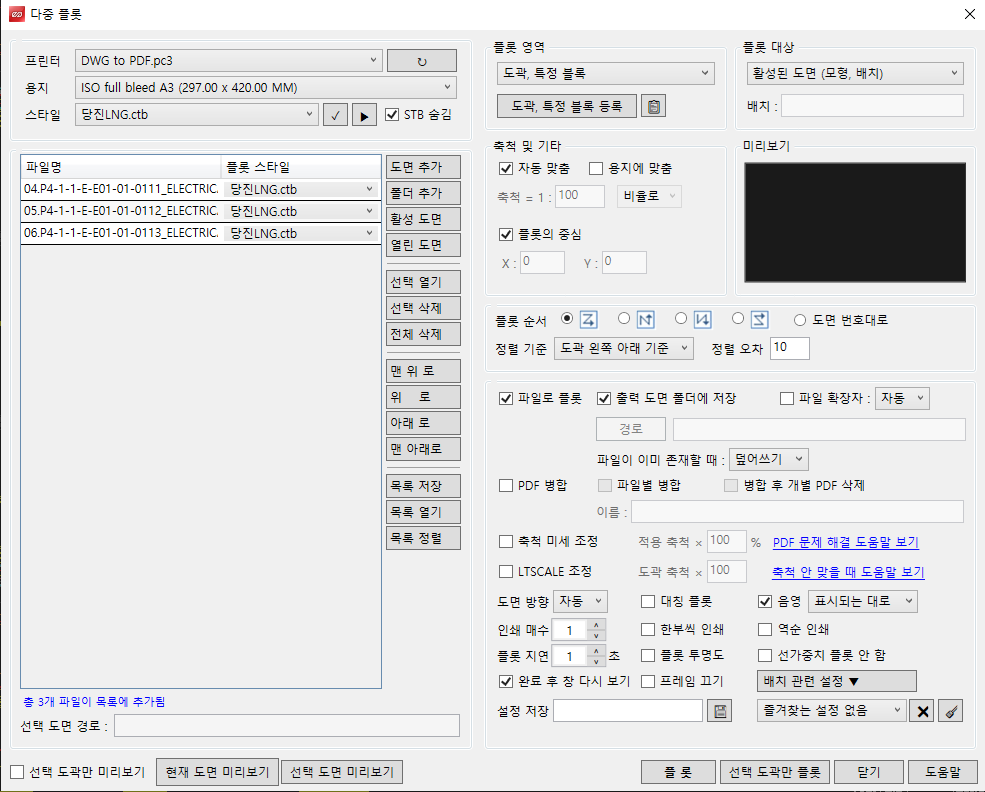Image resolution: width=985 pixels, height=792 pixels.
Task: Click the 도움말 button
Action: tap(943, 773)
